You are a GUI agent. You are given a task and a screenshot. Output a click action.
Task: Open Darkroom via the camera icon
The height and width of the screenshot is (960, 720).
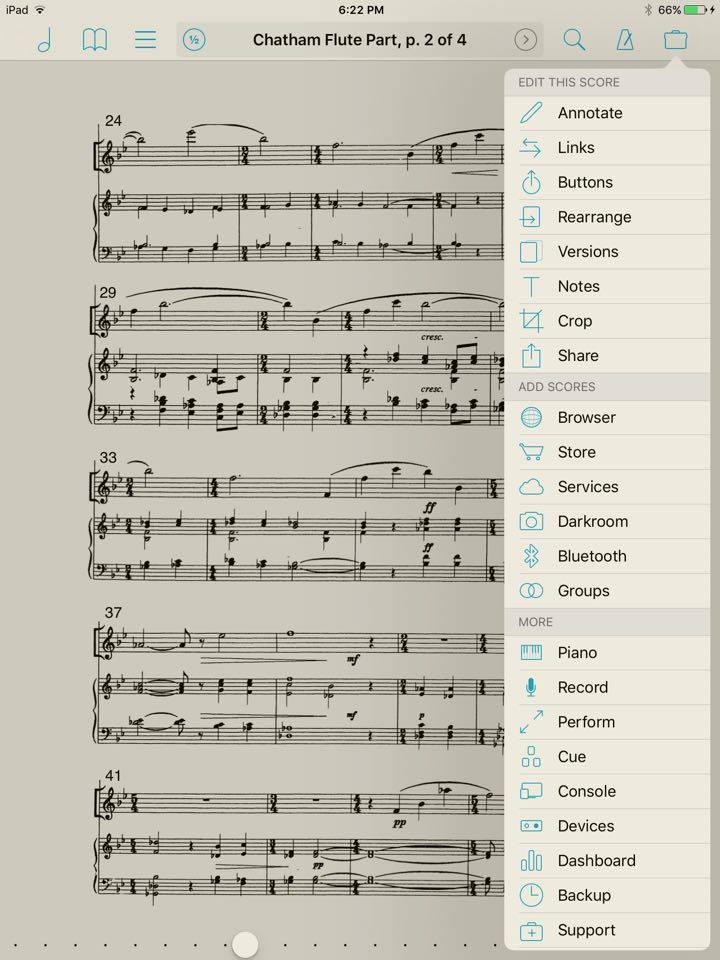(530, 521)
